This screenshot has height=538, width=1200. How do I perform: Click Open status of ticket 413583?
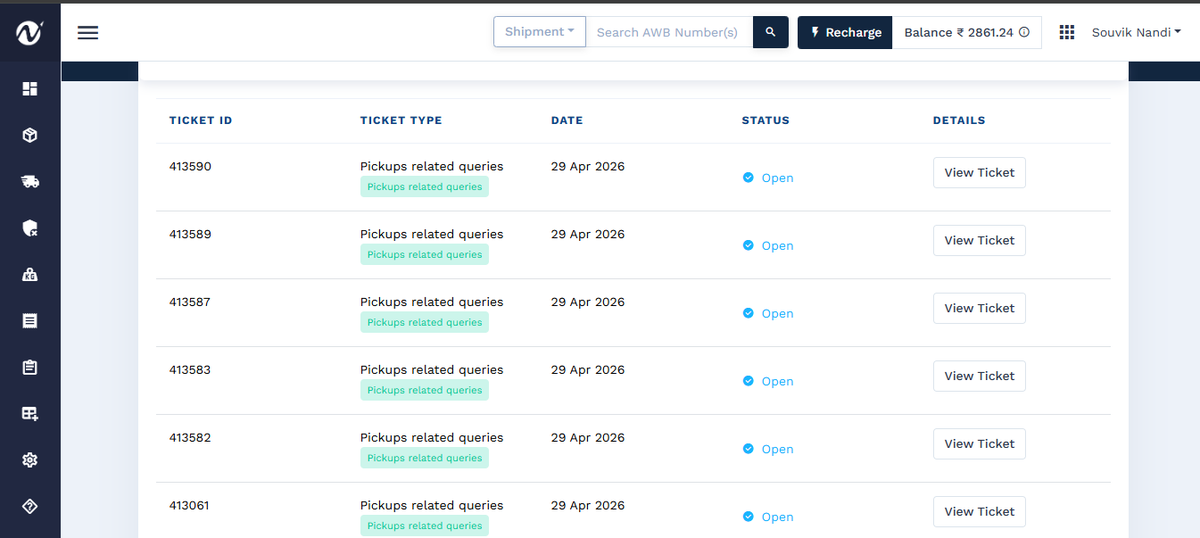(x=768, y=382)
